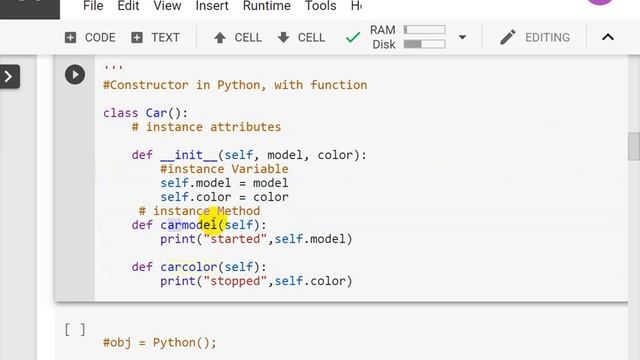This screenshot has height=360, width=640.
Task: Collapse the header with the caret icon
Action: click(x=608, y=37)
